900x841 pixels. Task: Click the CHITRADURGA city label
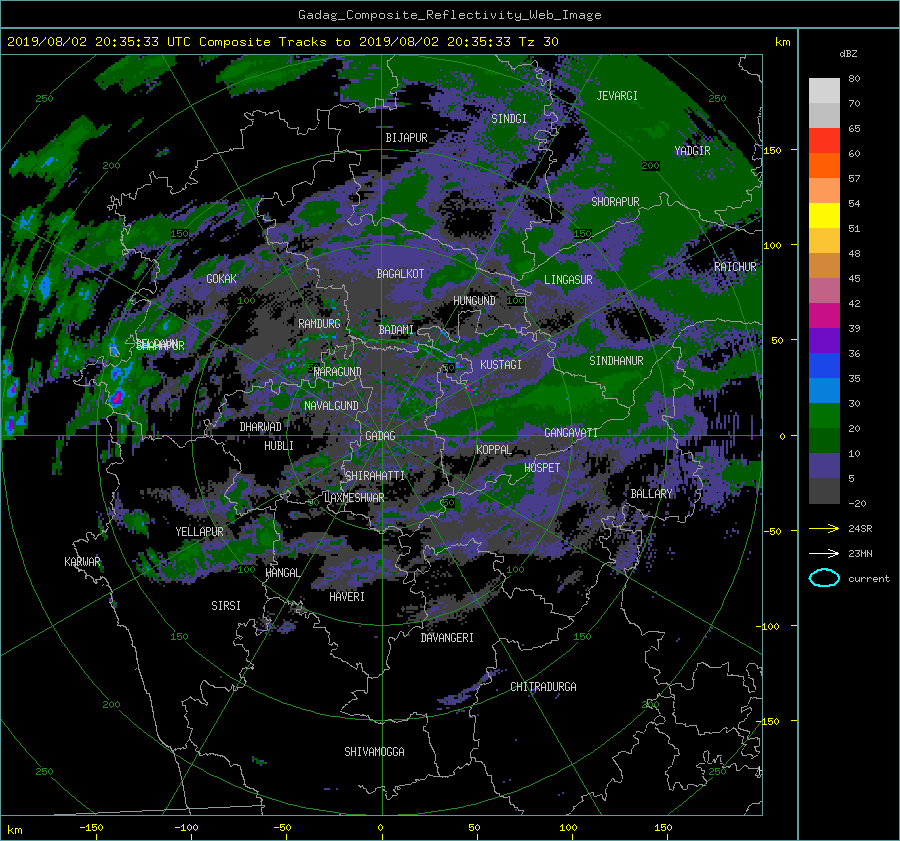pos(543,687)
